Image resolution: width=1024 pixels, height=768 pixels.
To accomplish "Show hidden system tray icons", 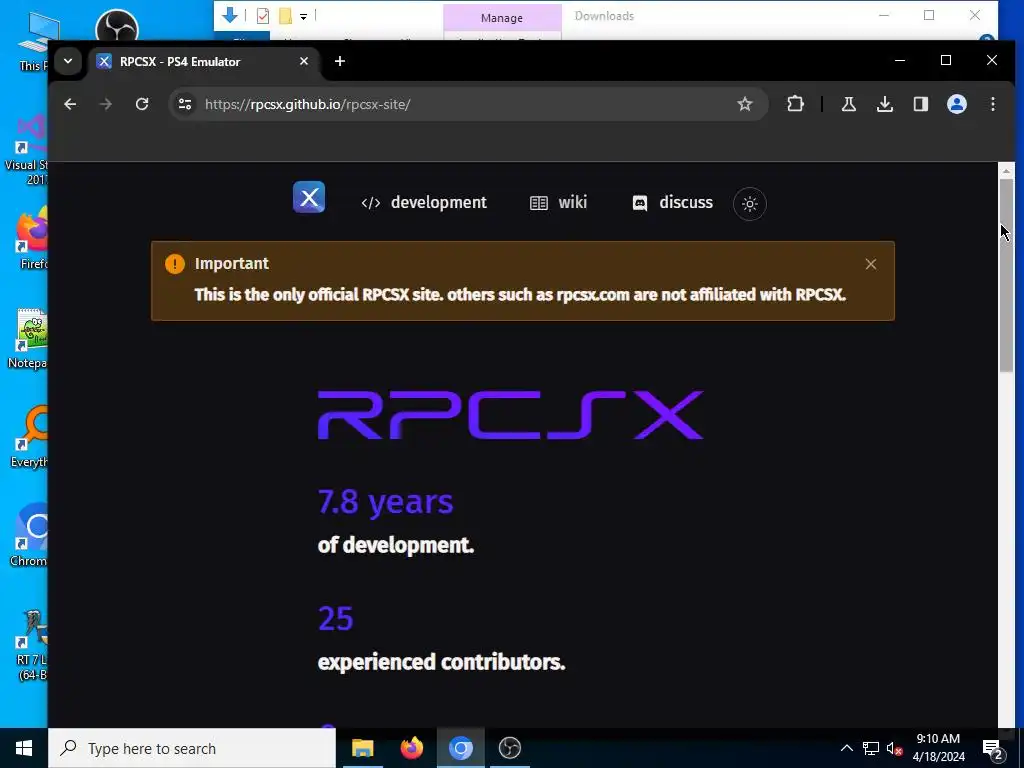I will [x=846, y=748].
